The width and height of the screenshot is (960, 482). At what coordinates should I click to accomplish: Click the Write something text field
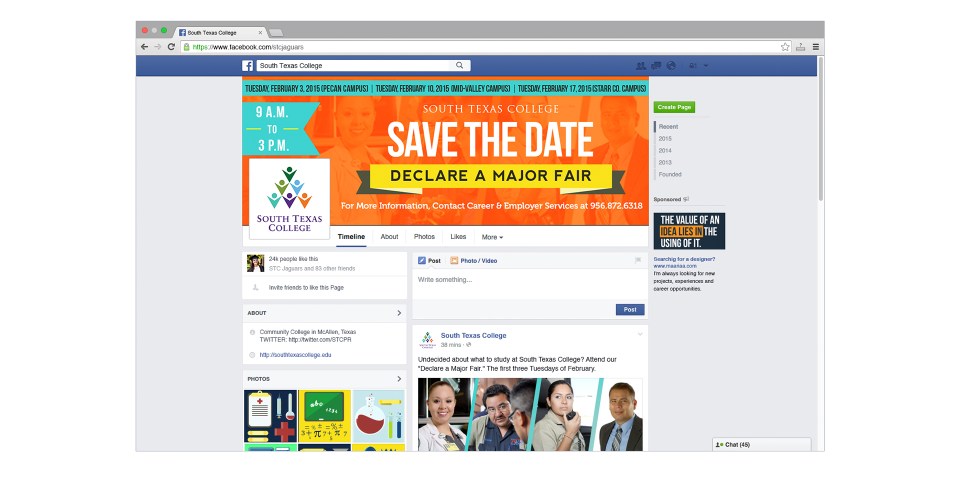(x=530, y=284)
